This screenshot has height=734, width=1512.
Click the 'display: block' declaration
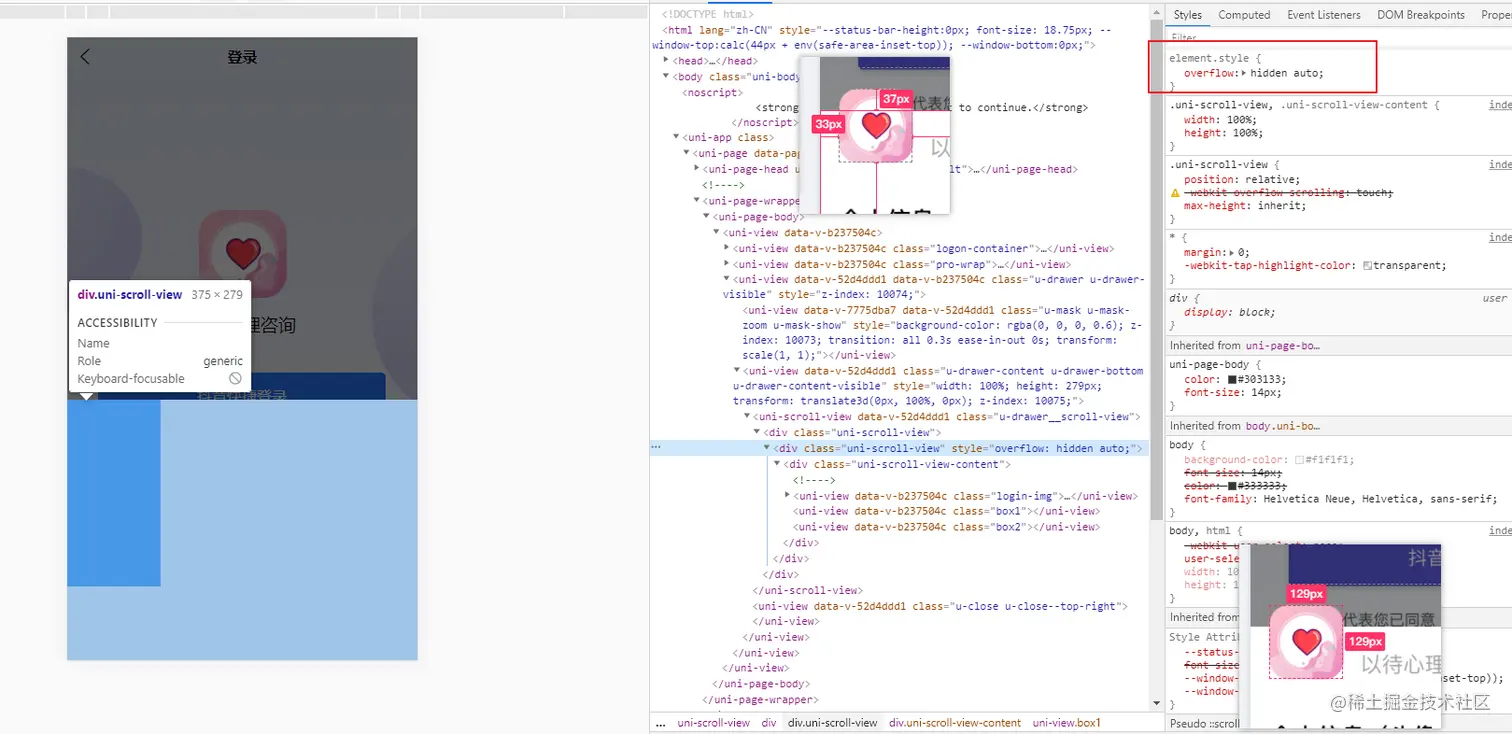(1229, 312)
